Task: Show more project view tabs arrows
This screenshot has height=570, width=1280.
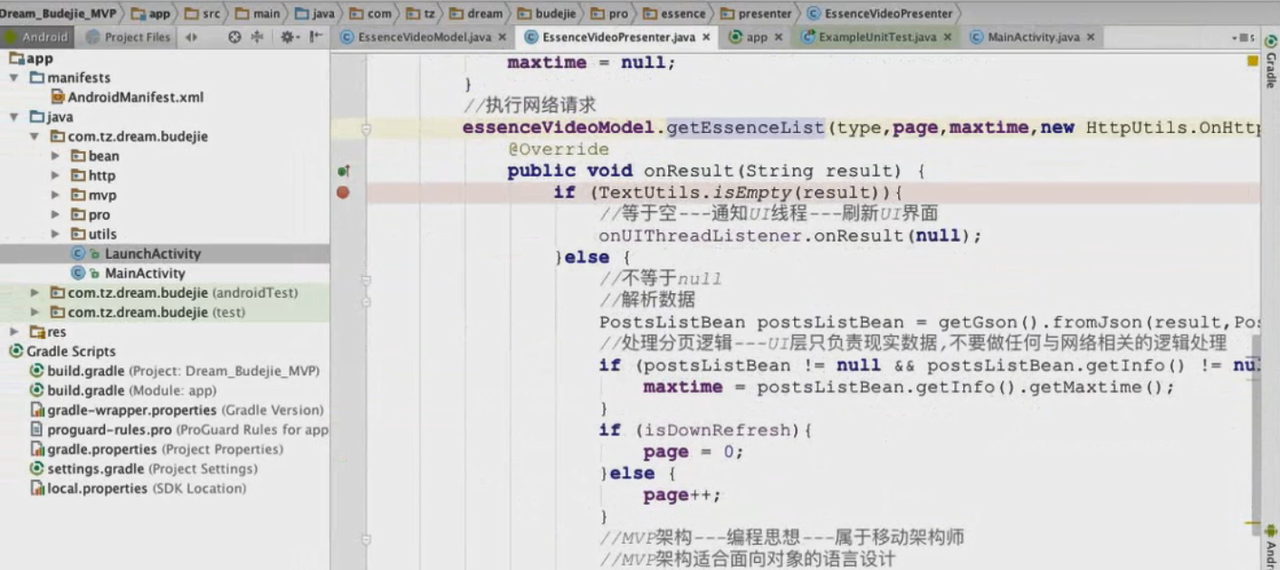Action: pos(191,37)
